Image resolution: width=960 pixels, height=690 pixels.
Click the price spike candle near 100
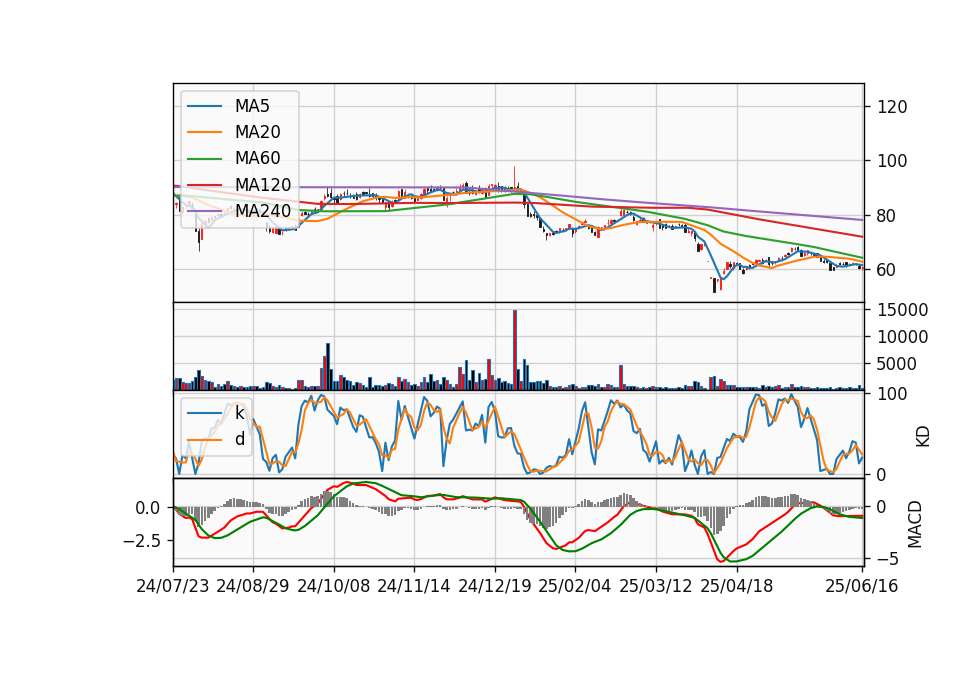514,176
